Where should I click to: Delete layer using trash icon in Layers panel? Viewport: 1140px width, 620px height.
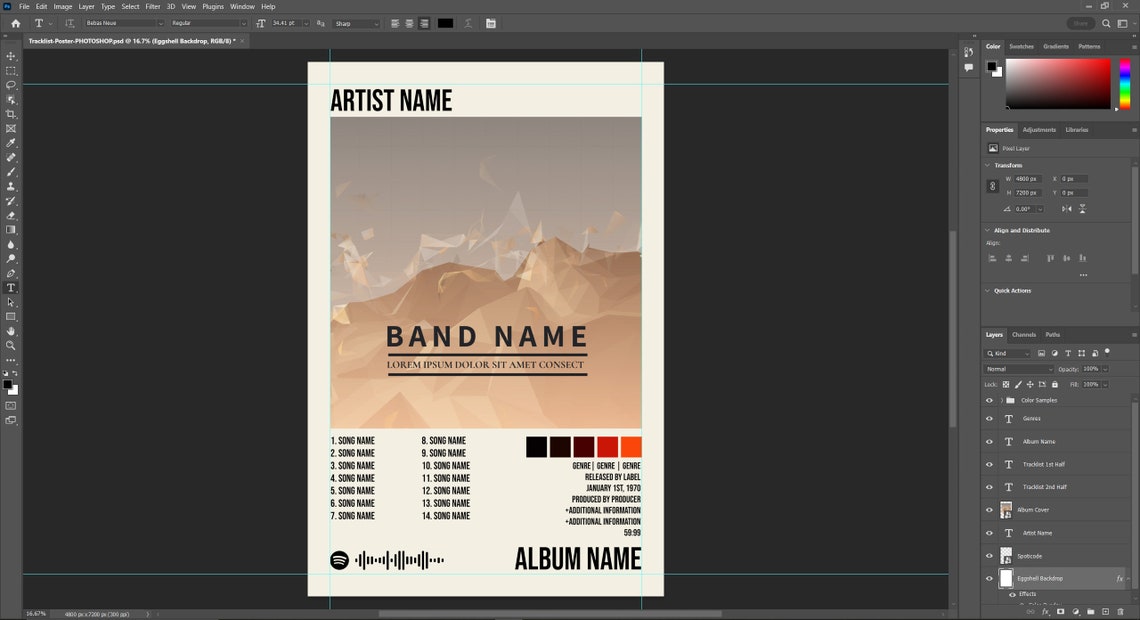tap(1121, 611)
